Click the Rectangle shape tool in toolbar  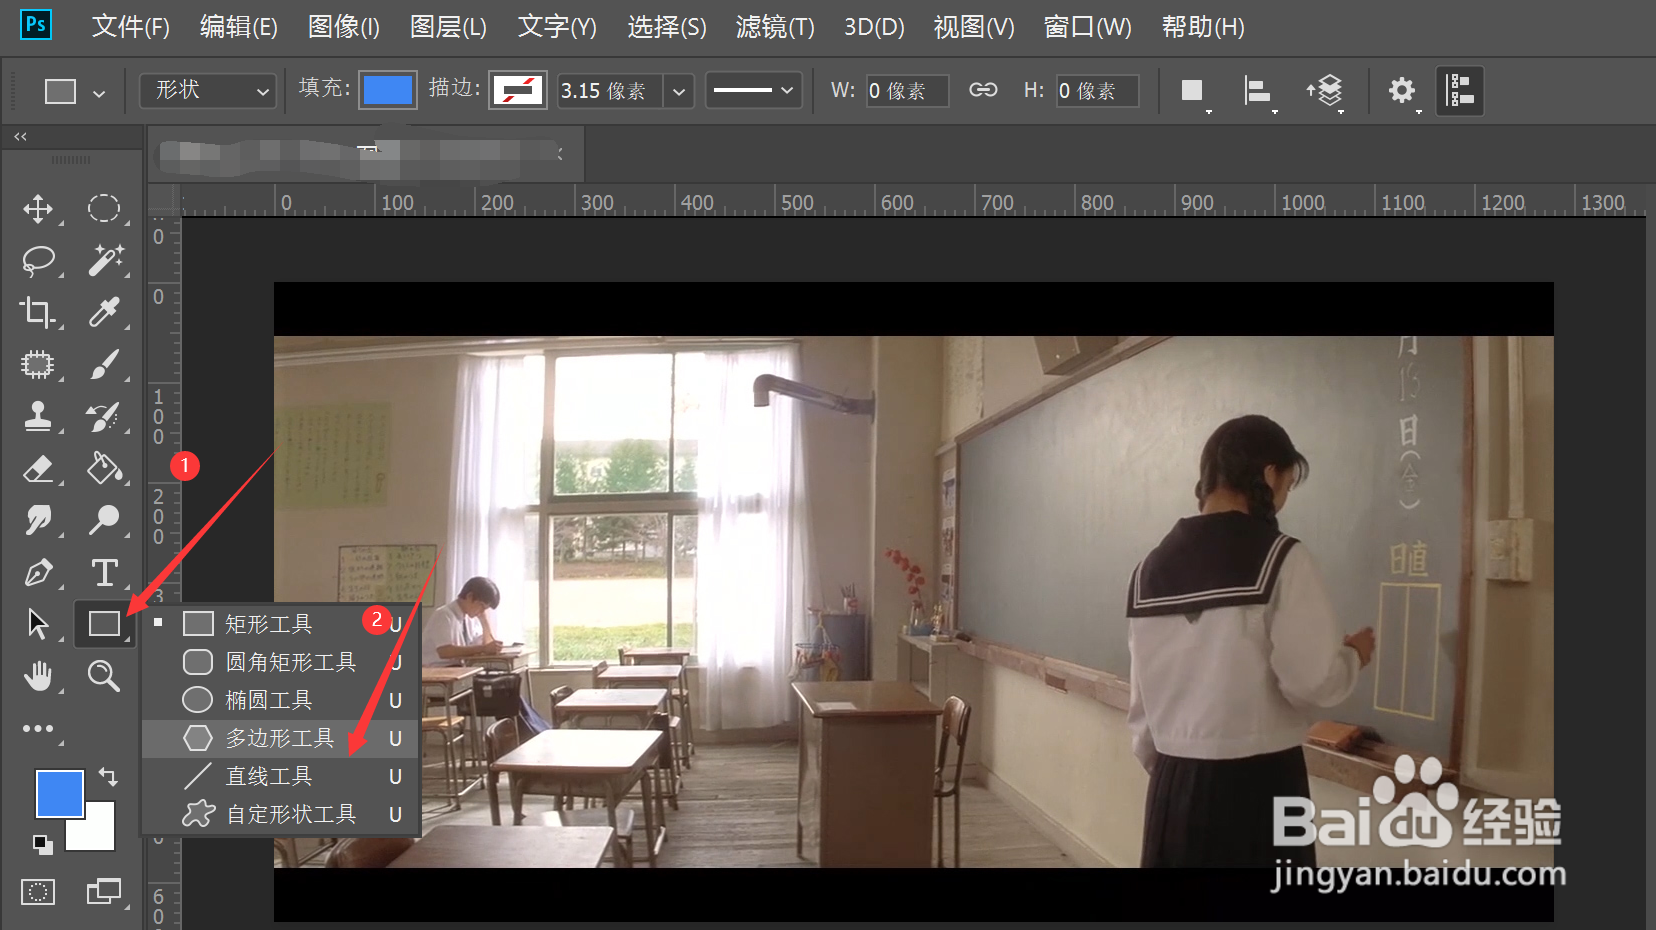(104, 624)
